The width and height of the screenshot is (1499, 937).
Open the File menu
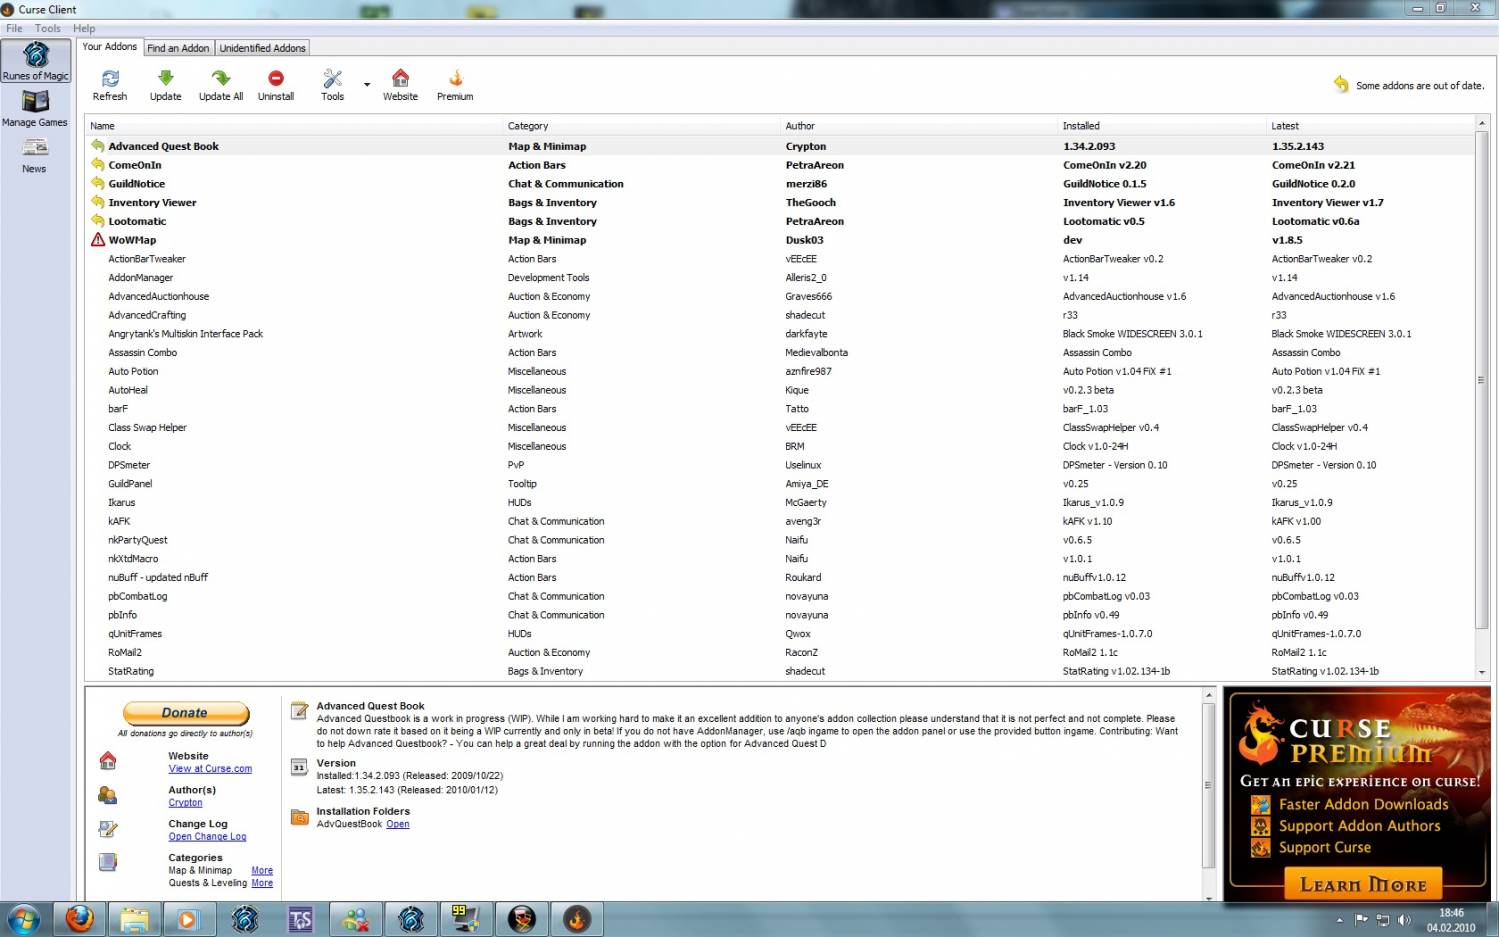tap(14, 28)
